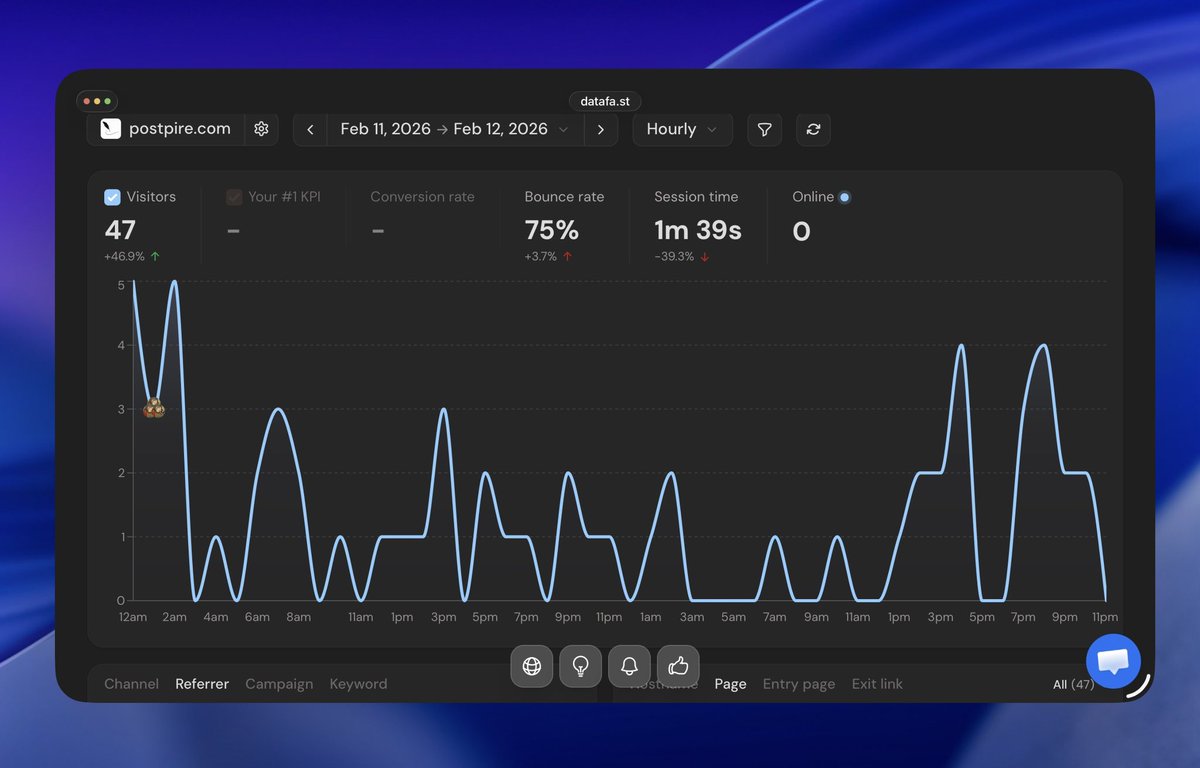Click the datafa.st address pill
The height and width of the screenshot is (768, 1200).
coord(605,102)
